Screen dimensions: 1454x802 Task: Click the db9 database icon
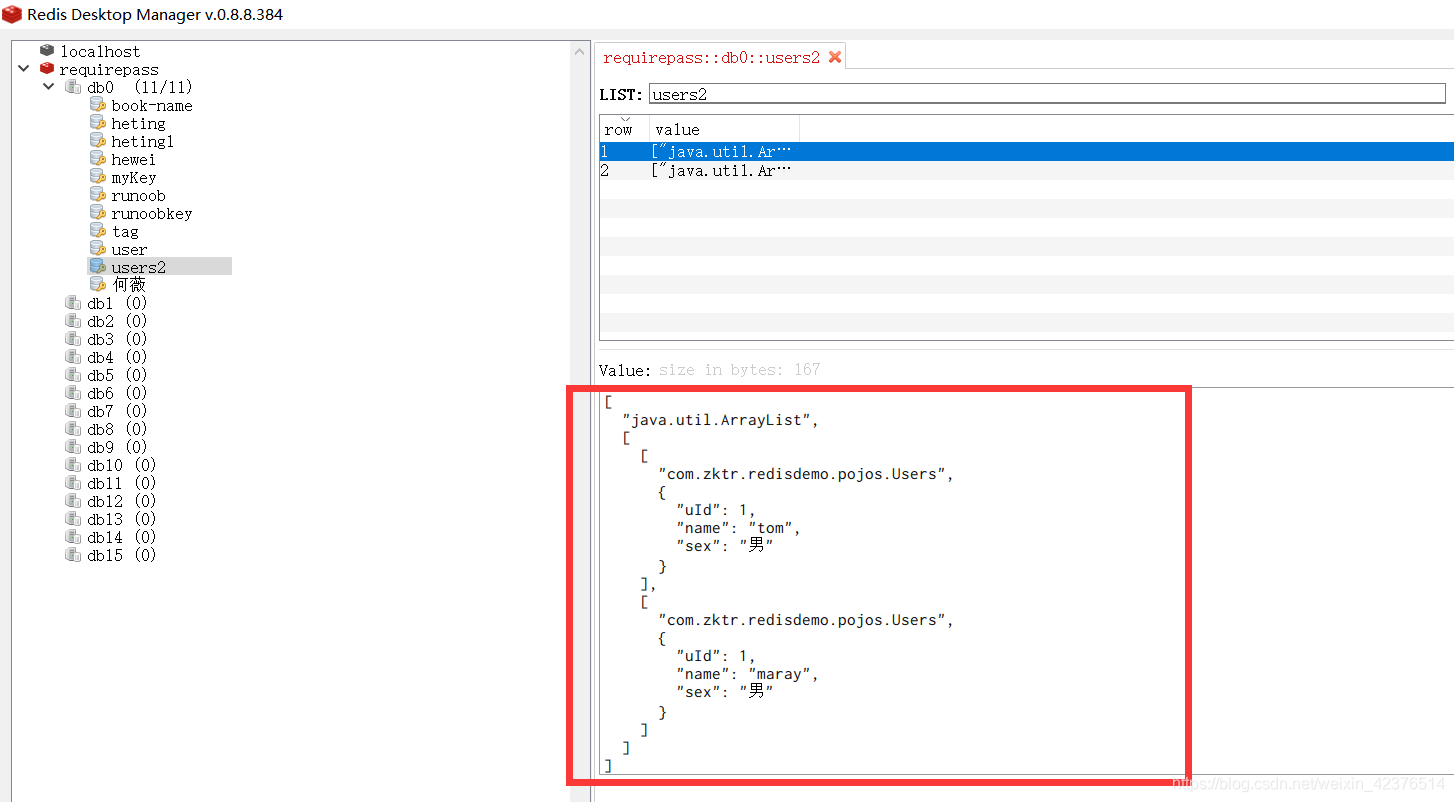coord(72,447)
